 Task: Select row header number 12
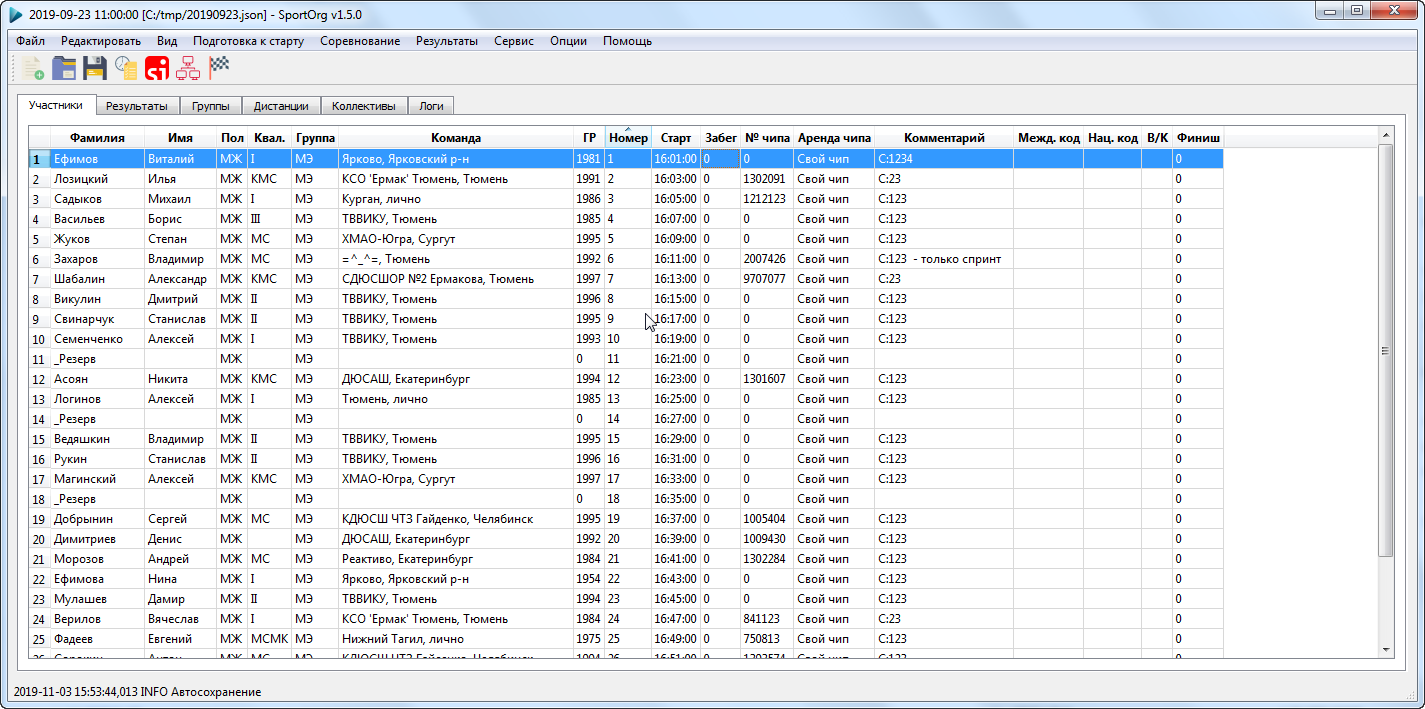(39, 379)
